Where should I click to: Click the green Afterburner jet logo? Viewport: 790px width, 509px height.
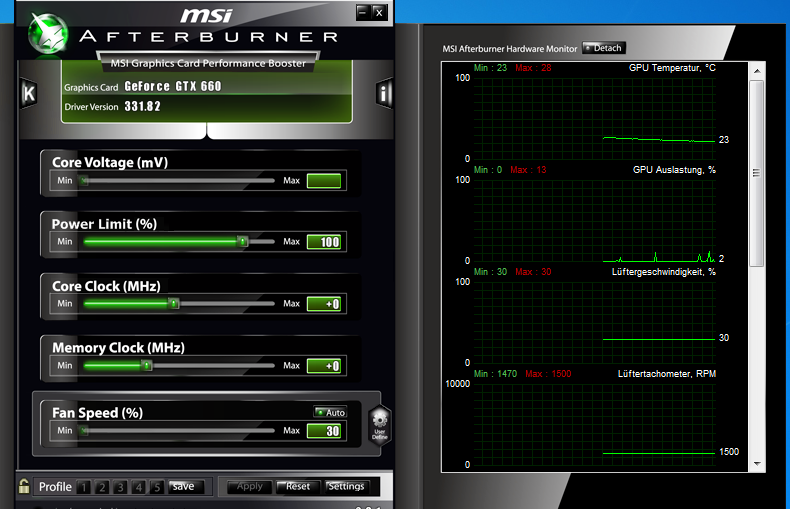pyautogui.click(x=48, y=33)
